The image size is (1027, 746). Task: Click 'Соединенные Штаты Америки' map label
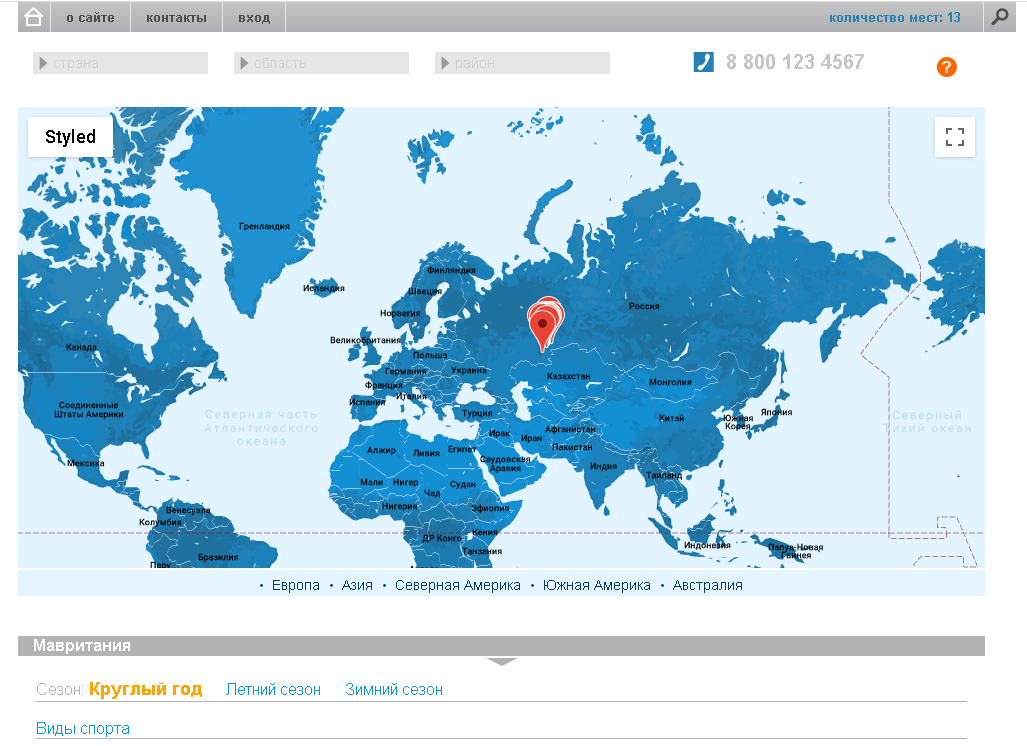(88, 409)
